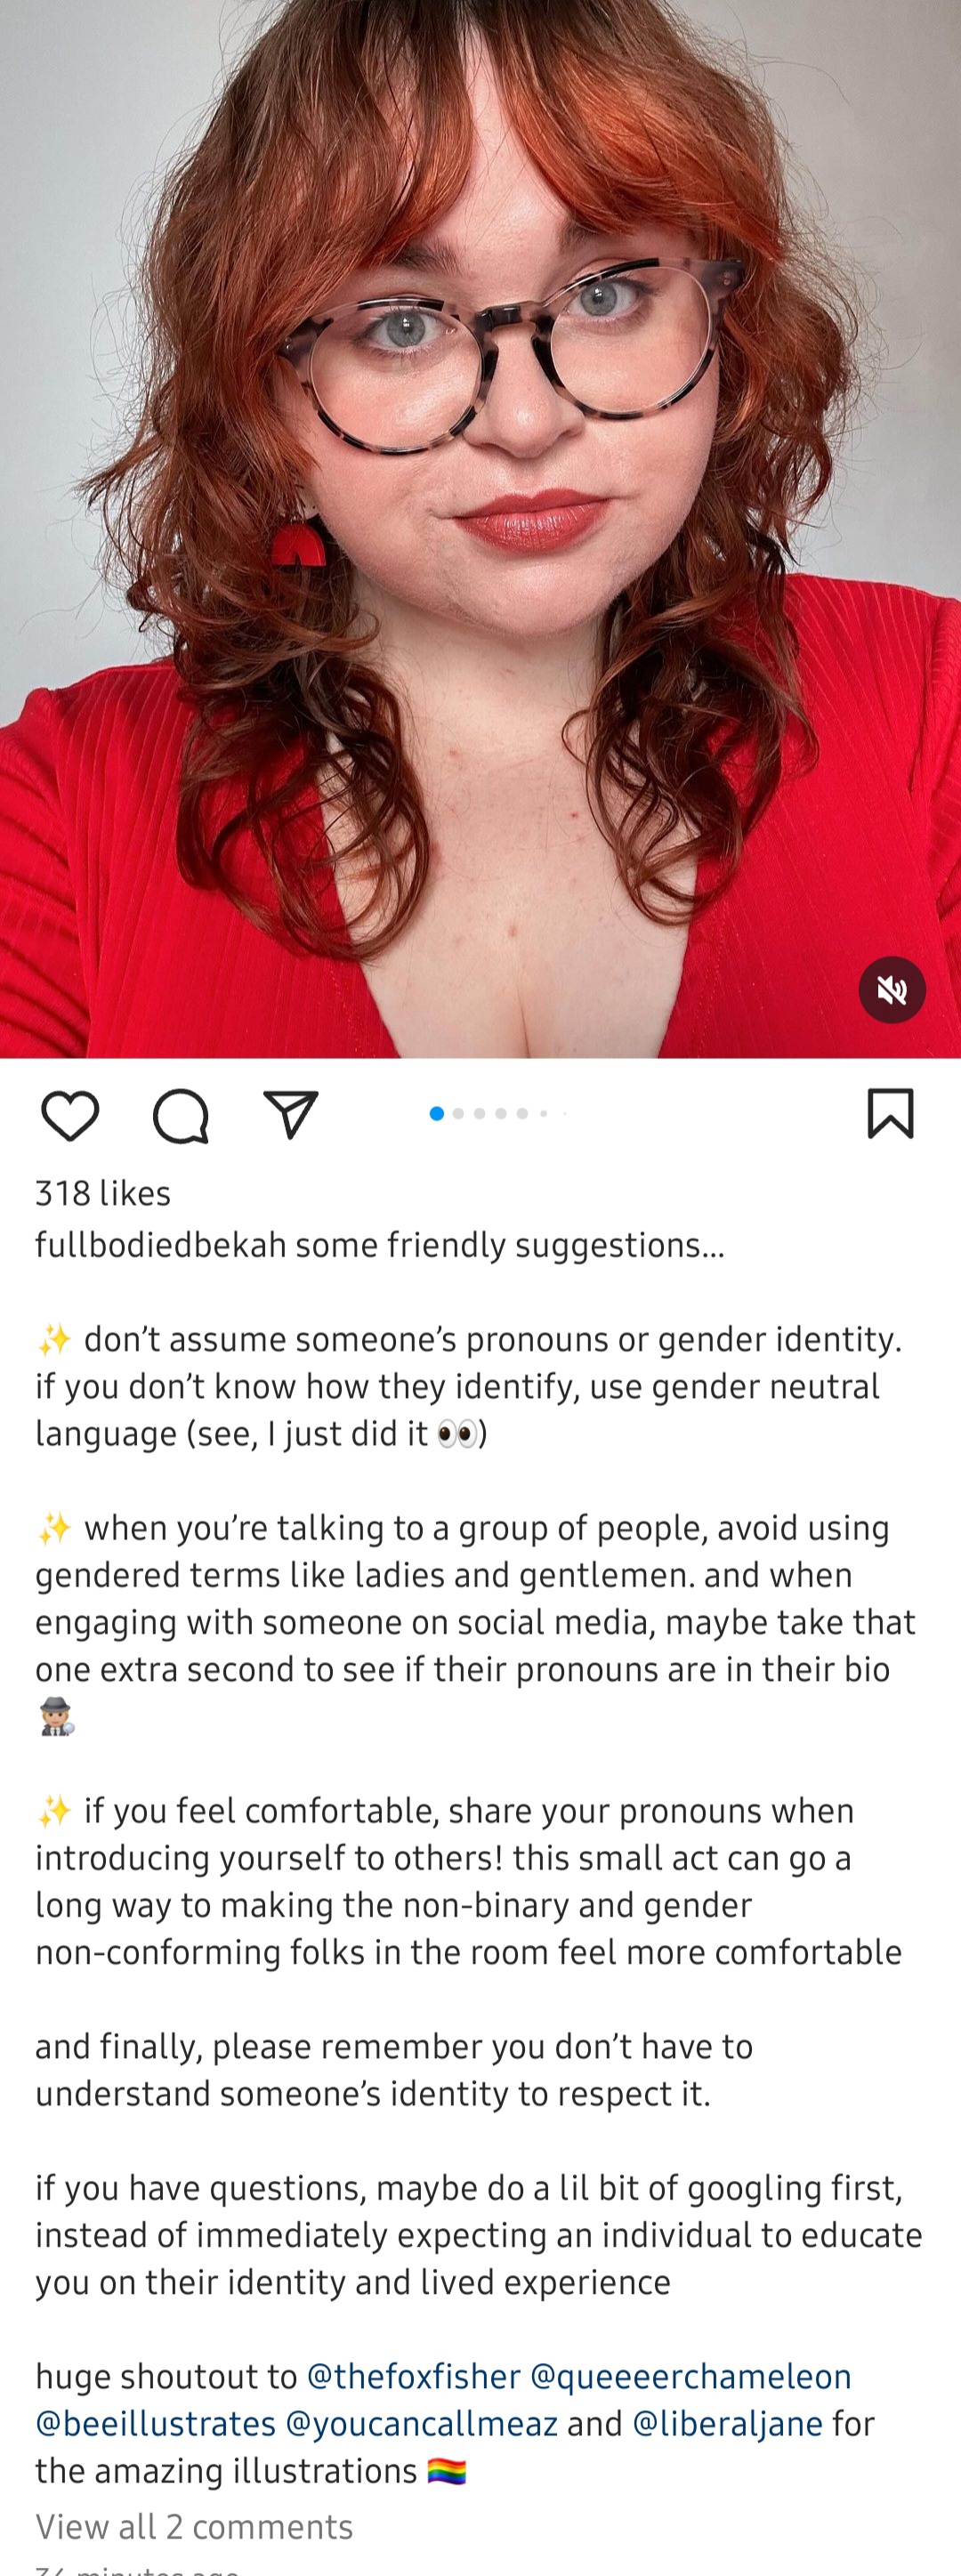The height and width of the screenshot is (2576, 961).
Task: Go to fourth carousel dot
Action: (500, 1113)
